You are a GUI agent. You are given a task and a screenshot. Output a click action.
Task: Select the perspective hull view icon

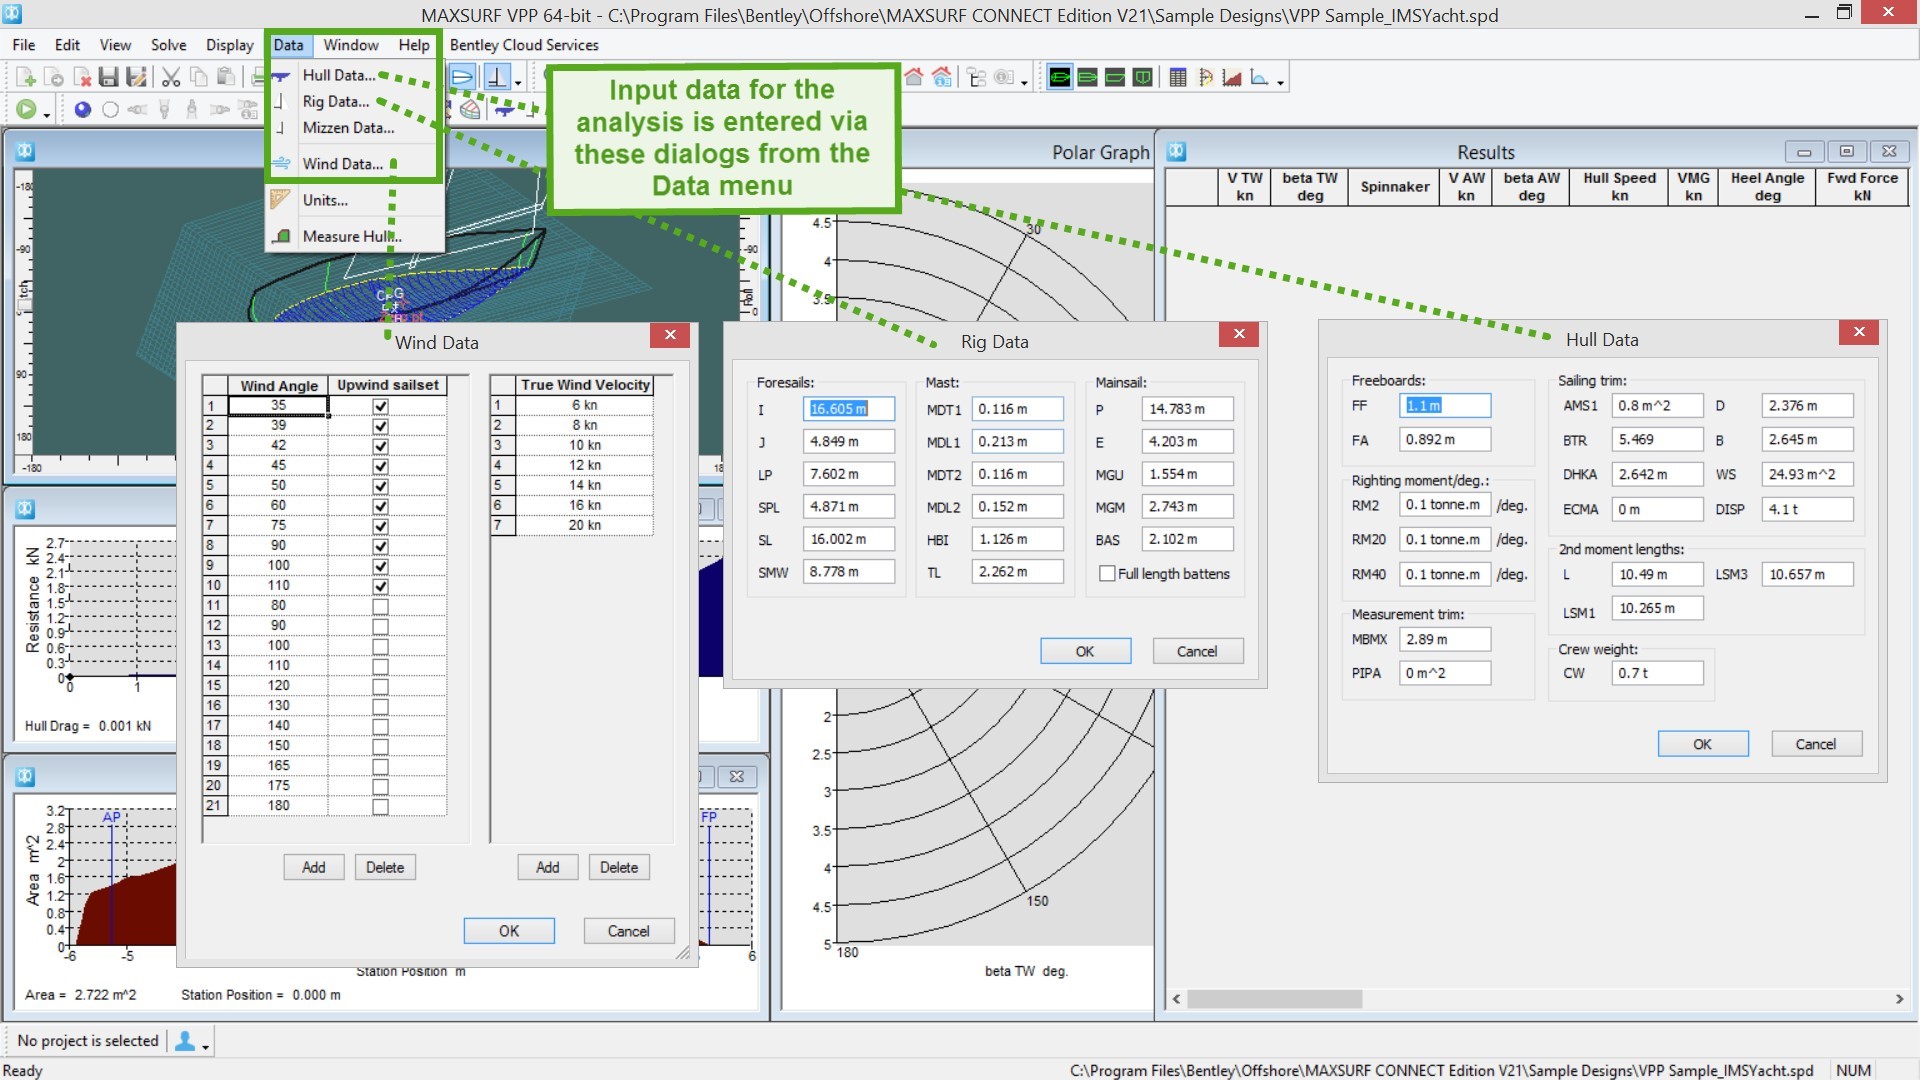(1057, 76)
